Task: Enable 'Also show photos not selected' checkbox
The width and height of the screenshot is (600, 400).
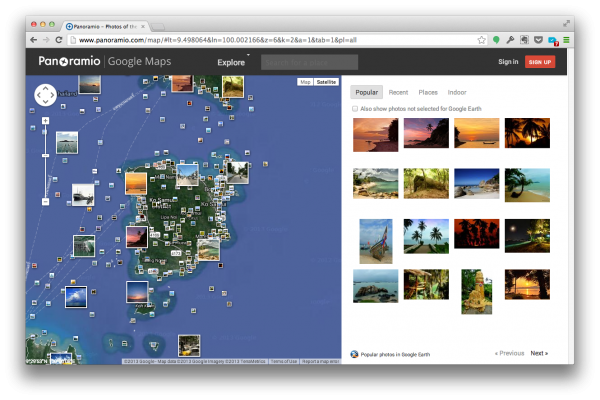Action: pos(355,108)
